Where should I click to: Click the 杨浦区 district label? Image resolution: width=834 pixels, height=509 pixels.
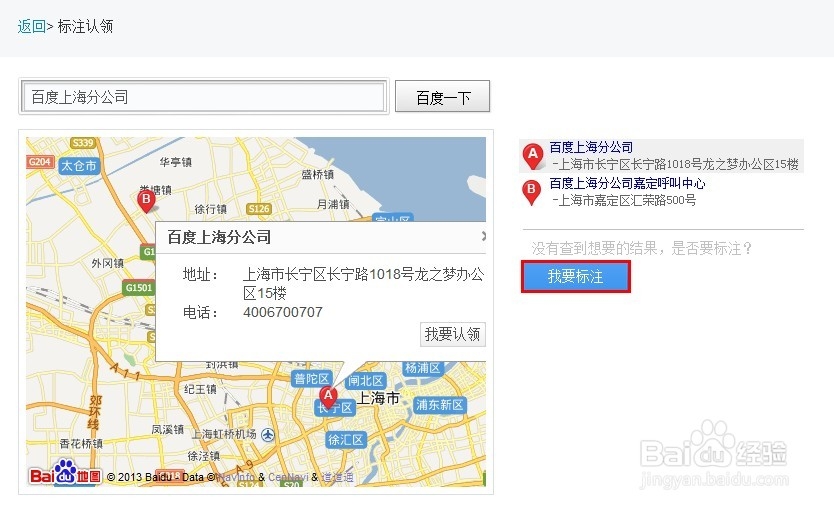(422, 368)
